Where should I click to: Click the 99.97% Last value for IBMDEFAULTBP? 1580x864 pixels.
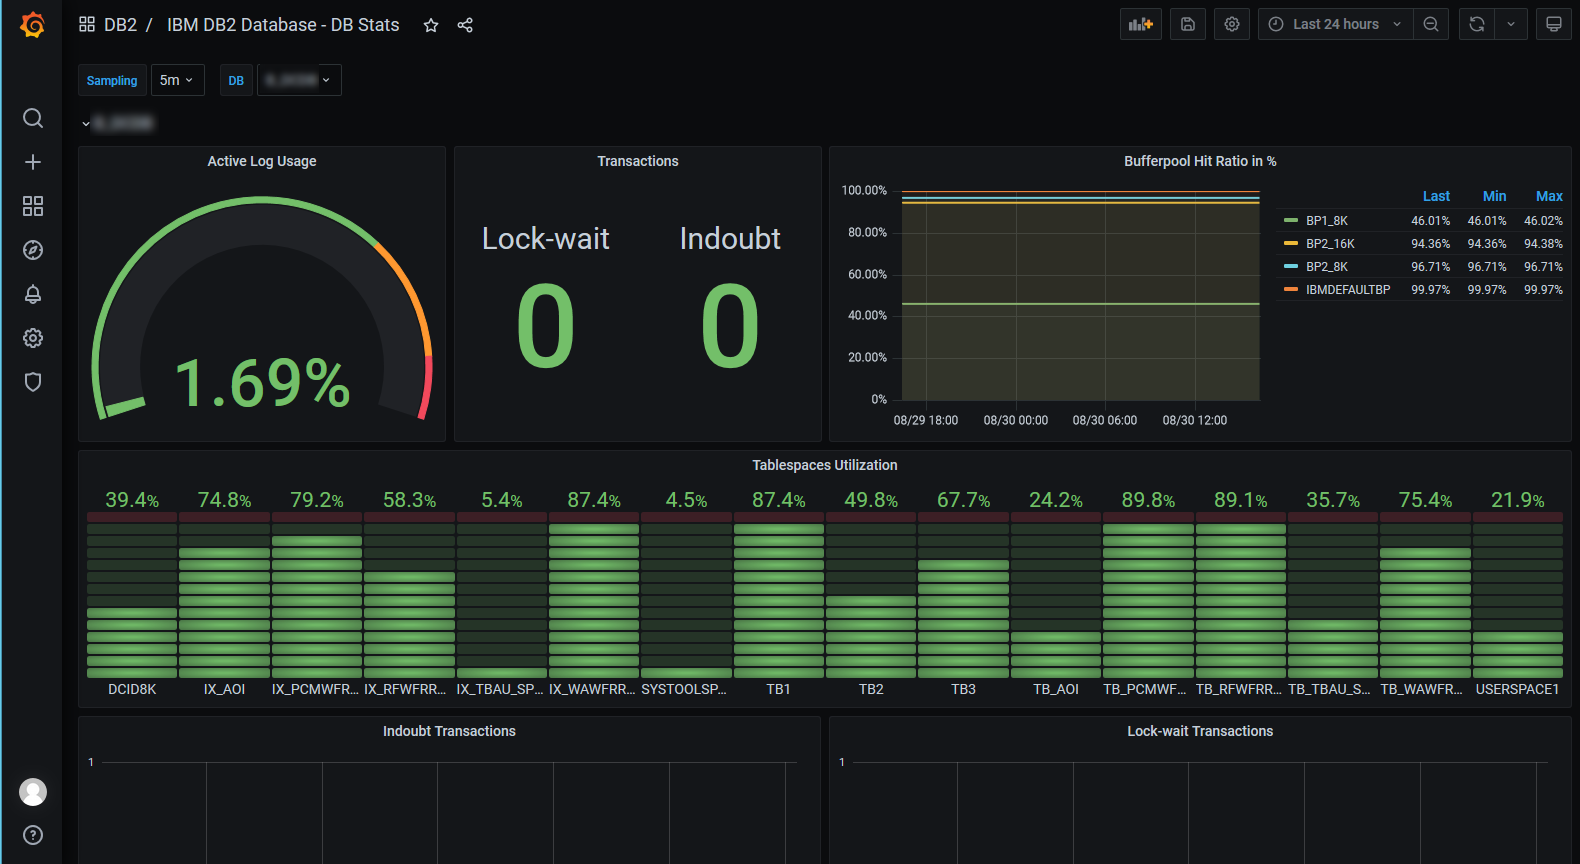coord(1430,290)
